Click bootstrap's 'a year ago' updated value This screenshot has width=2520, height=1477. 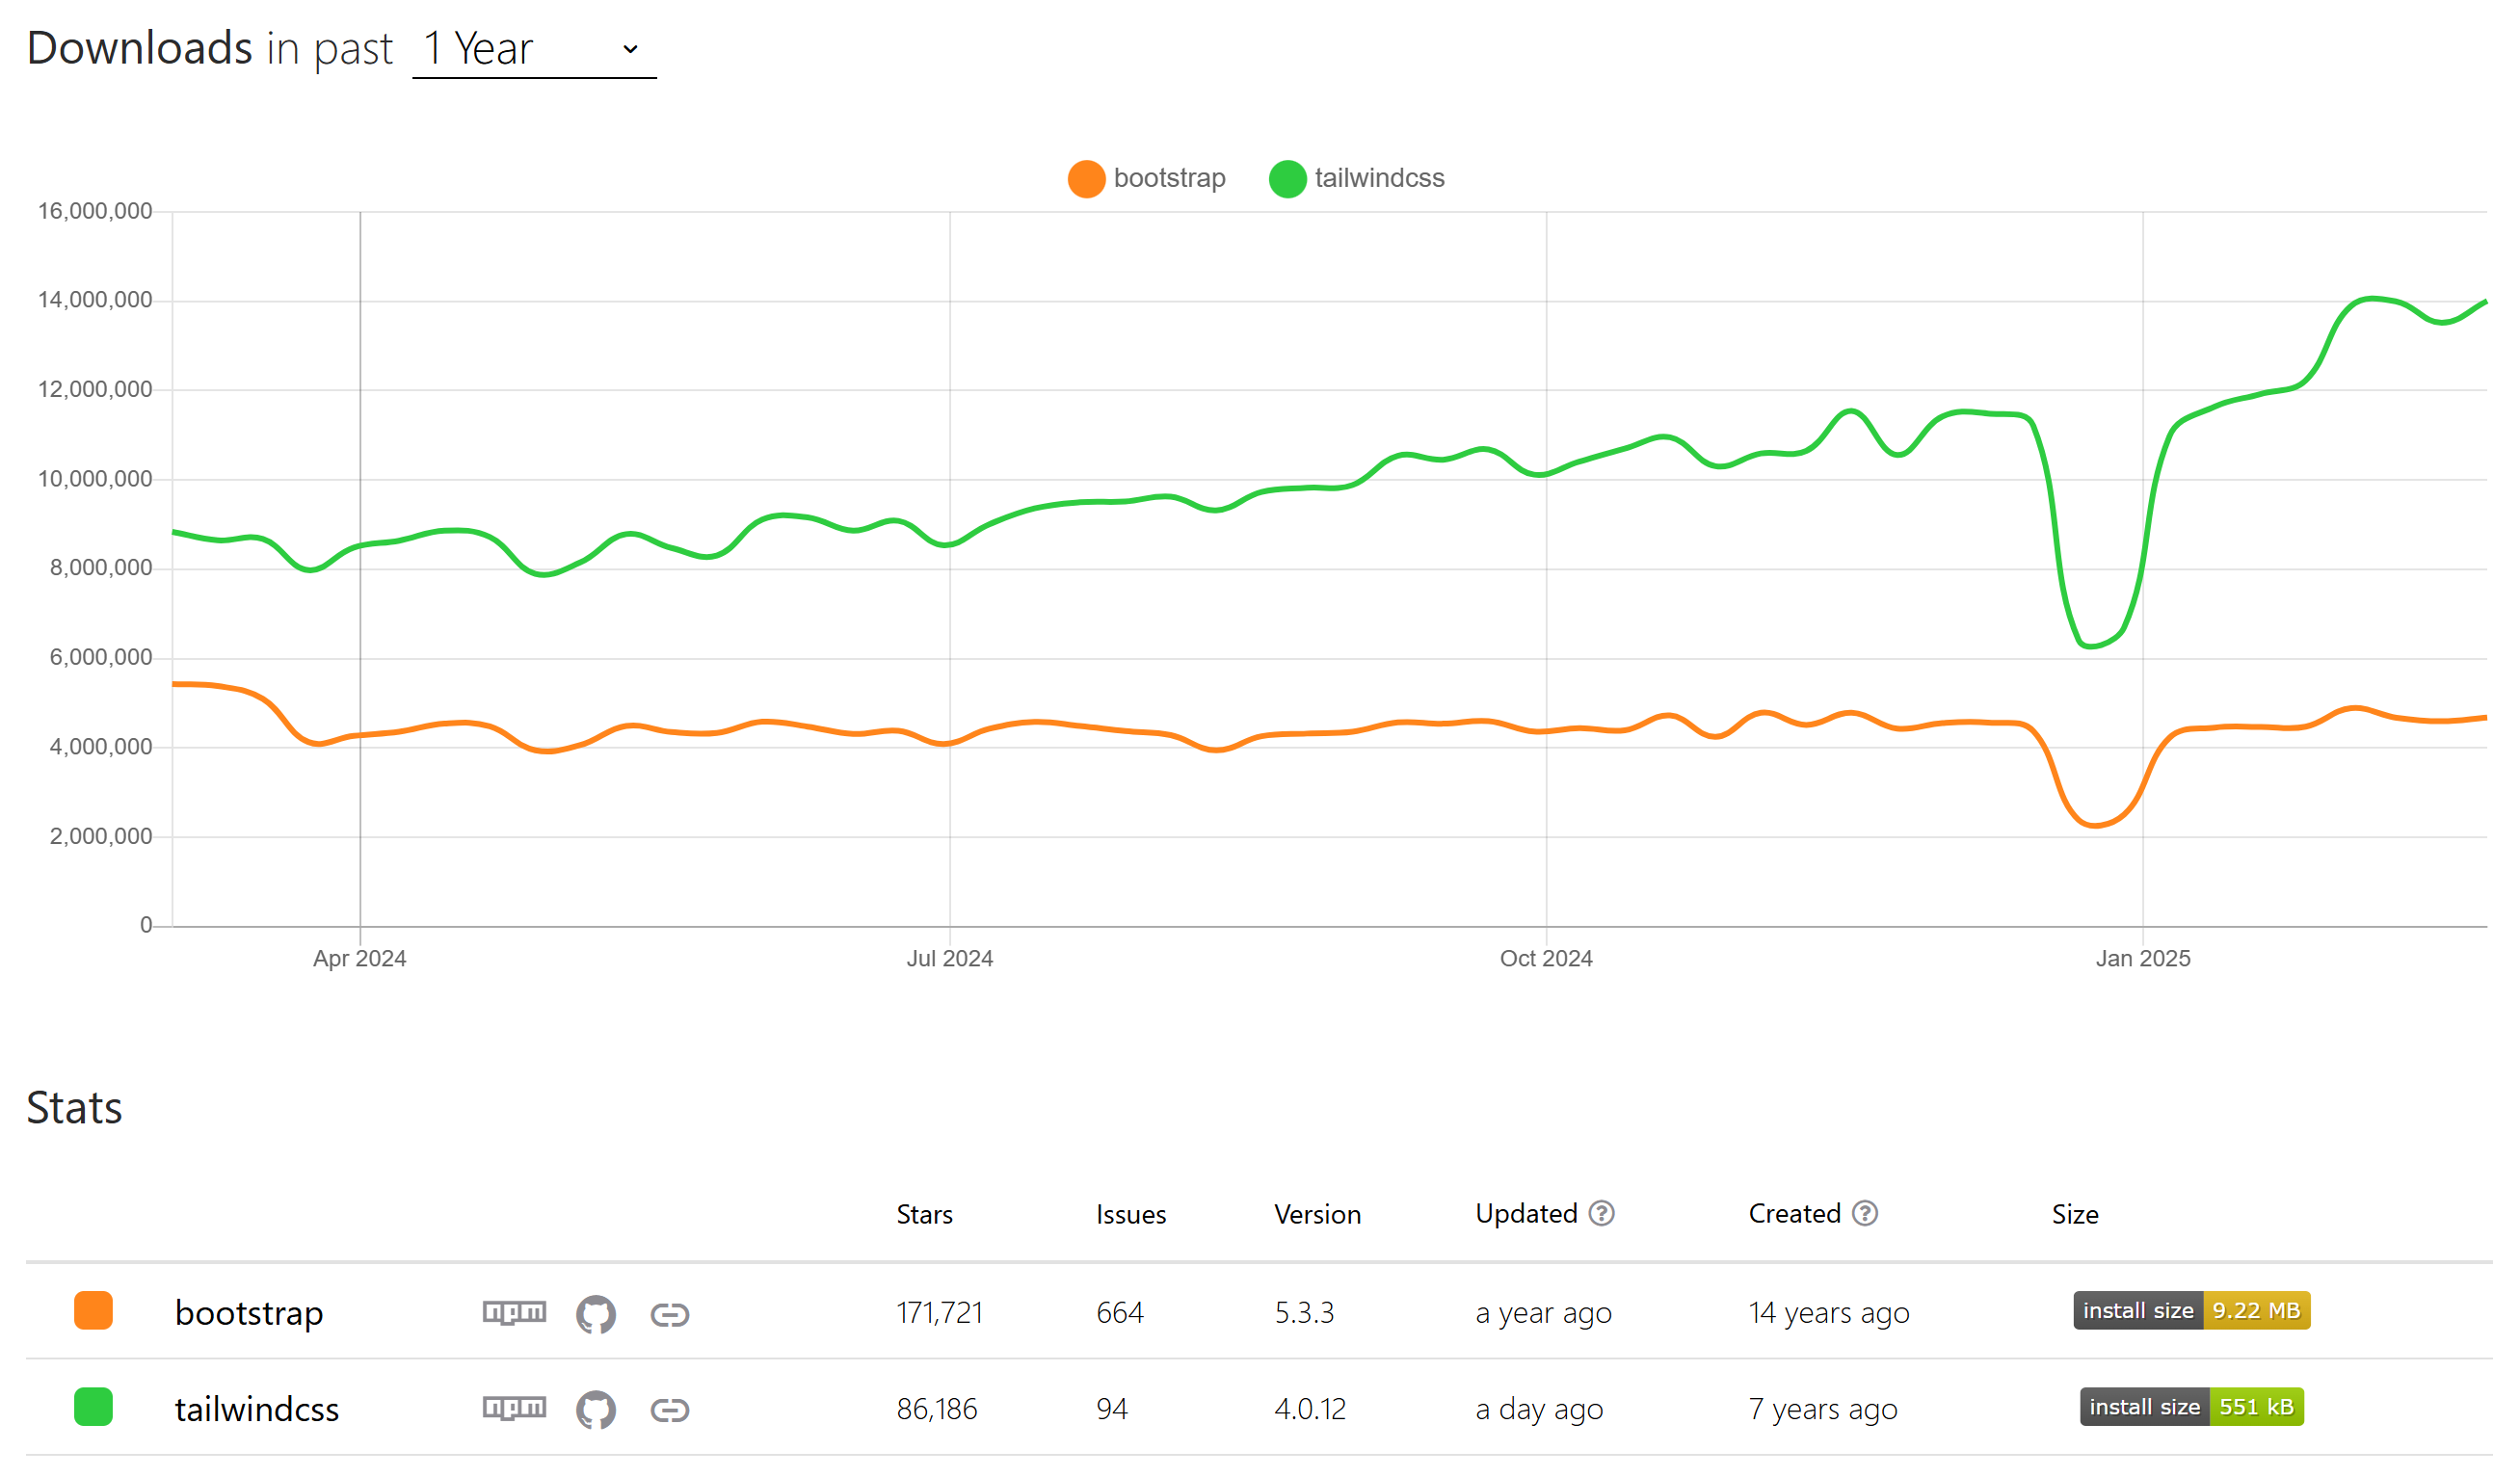coord(1543,1312)
